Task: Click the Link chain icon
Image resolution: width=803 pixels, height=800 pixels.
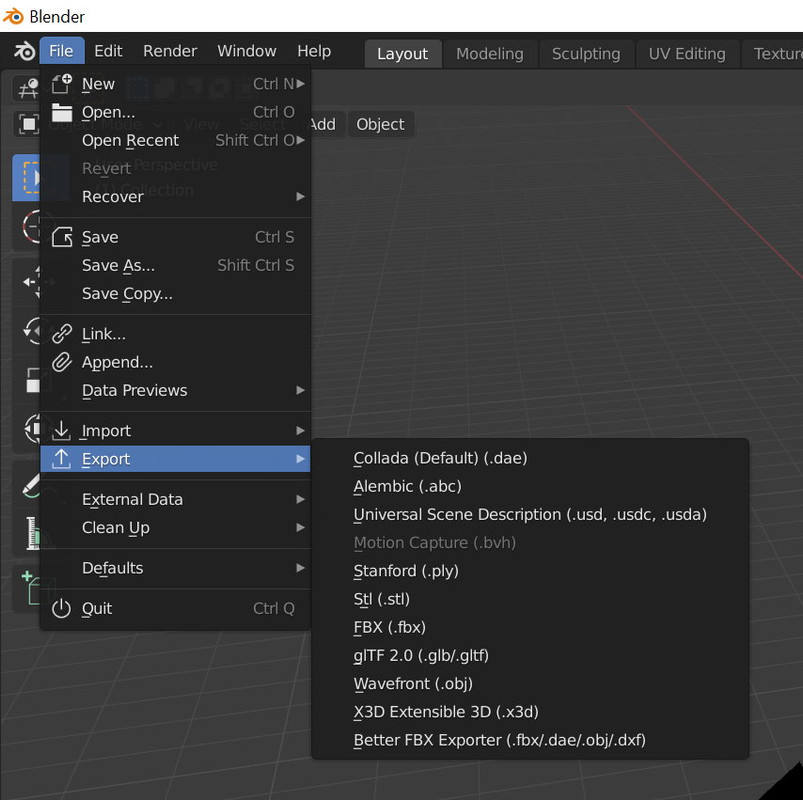Action: point(62,334)
